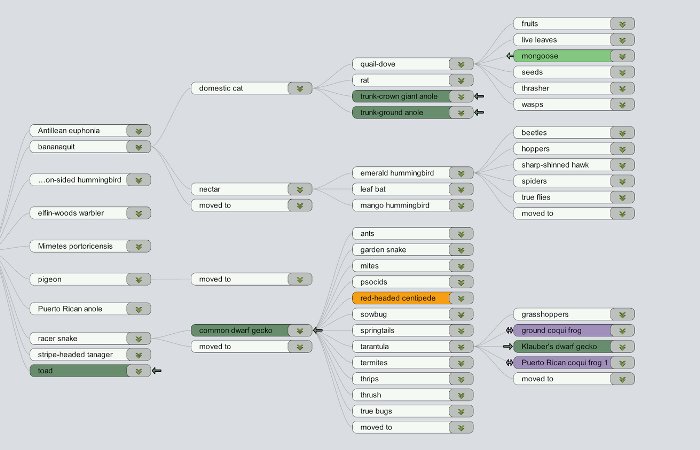Expand the thrasher node chevron
The height and width of the screenshot is (450, 700).
pyautogui.click(x=622, y=88)
